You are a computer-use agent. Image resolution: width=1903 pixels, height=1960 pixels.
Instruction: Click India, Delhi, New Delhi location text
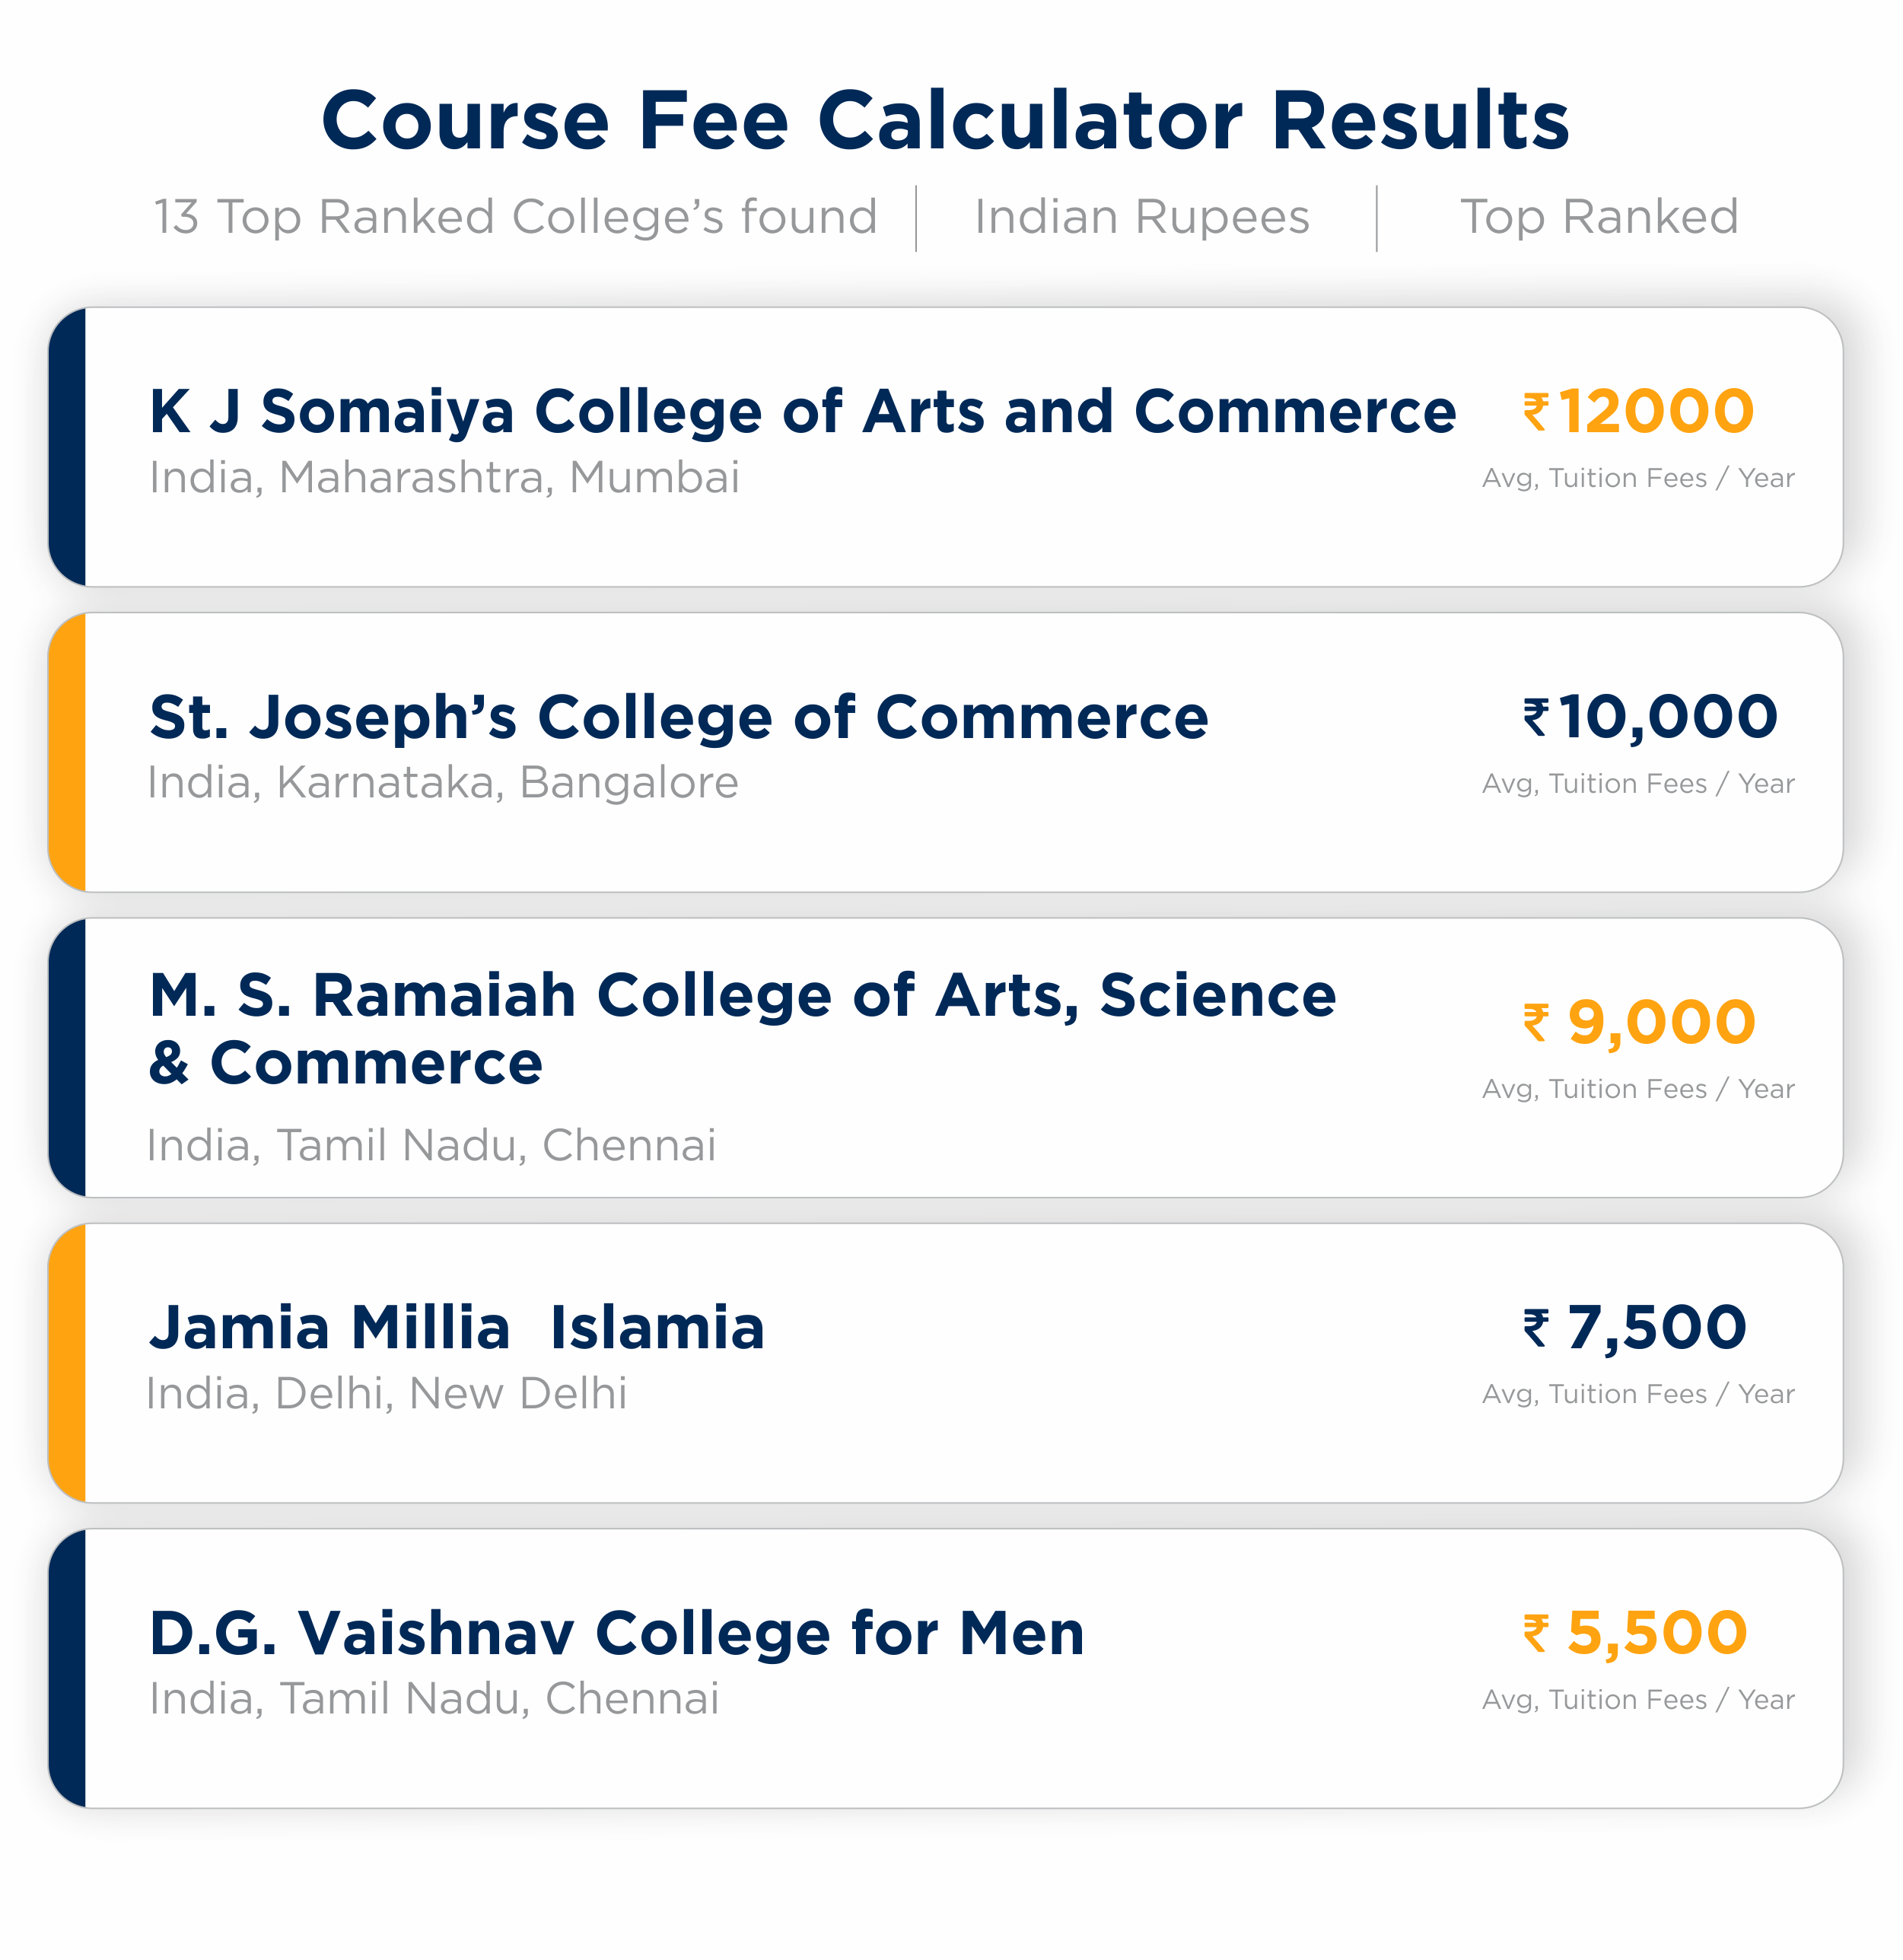[386, 1393]
